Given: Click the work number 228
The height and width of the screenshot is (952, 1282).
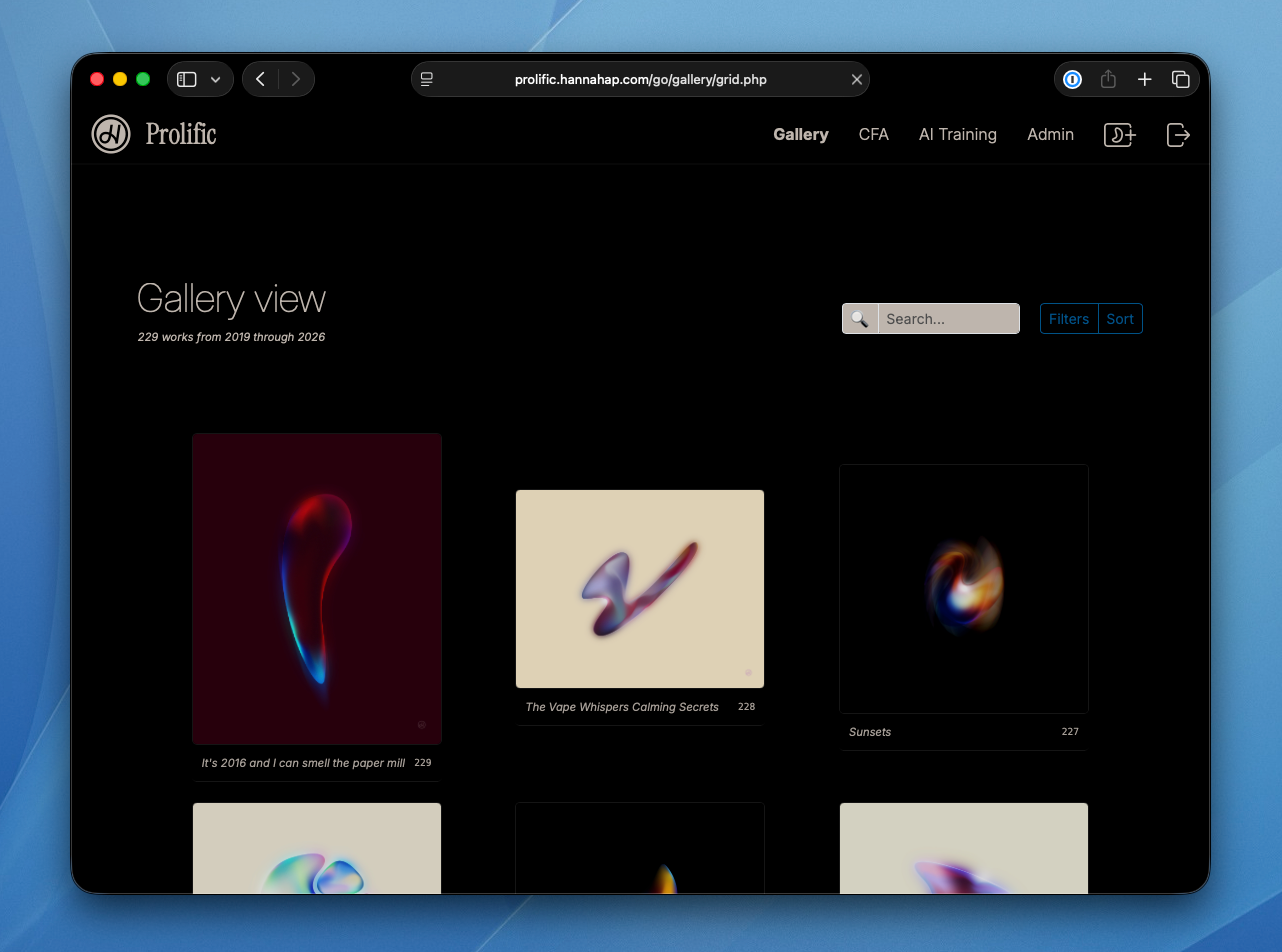Looking at the screenshot, I should (746, 707).
